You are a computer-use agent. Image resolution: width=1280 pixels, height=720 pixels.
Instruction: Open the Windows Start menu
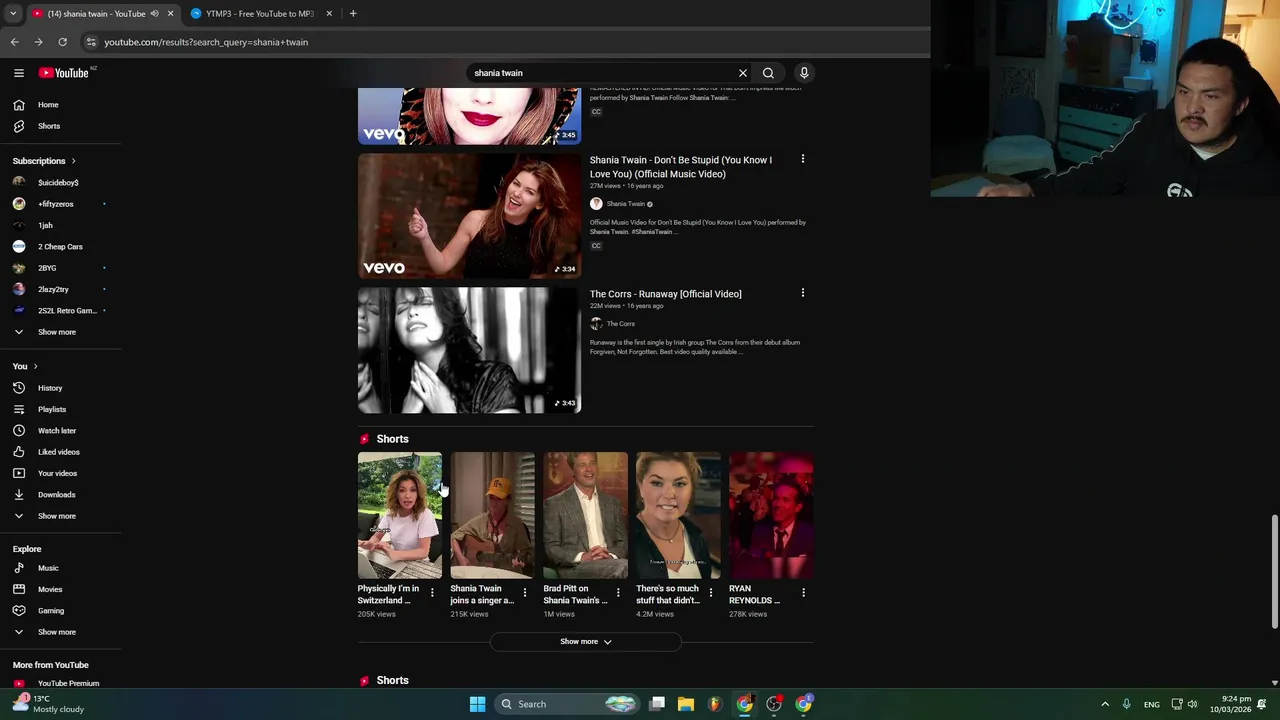pyautogui.click(x=477, y=704)
